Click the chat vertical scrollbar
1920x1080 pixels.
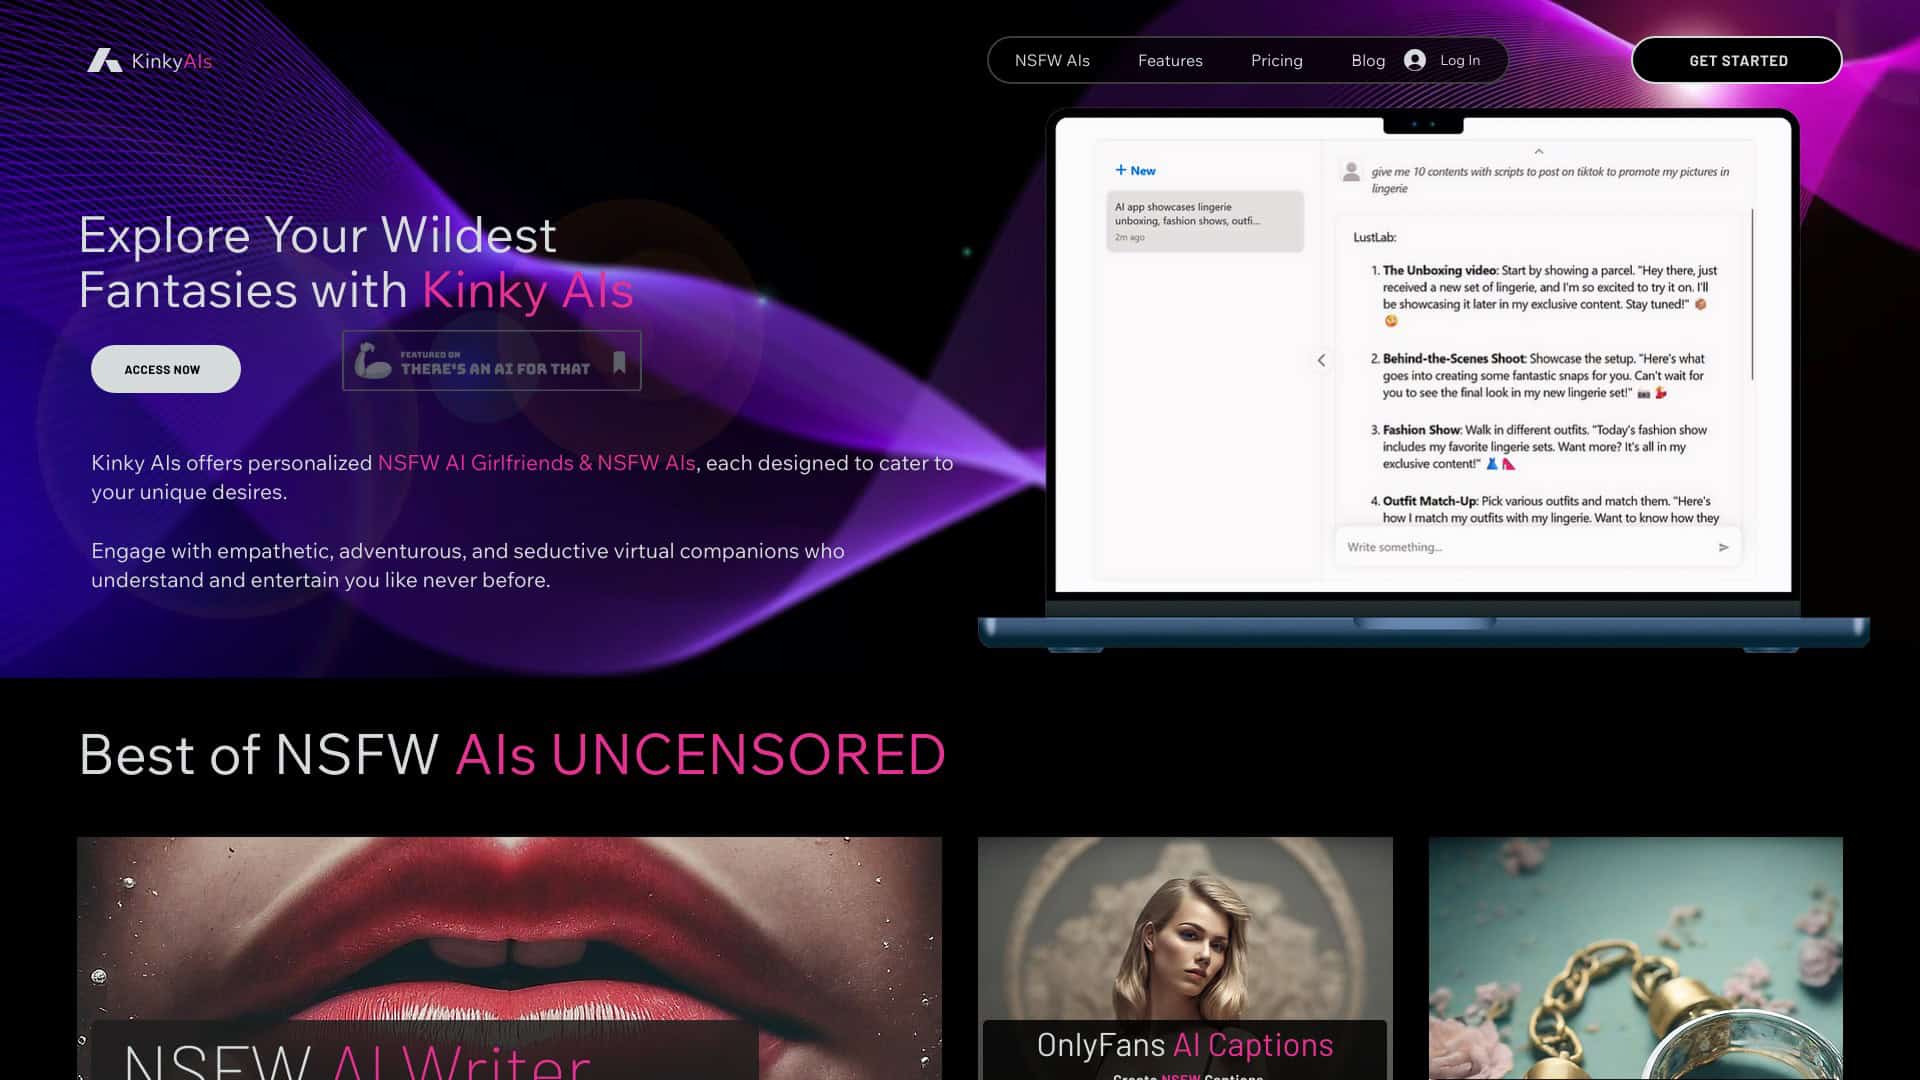click(x=1752, y=295)
